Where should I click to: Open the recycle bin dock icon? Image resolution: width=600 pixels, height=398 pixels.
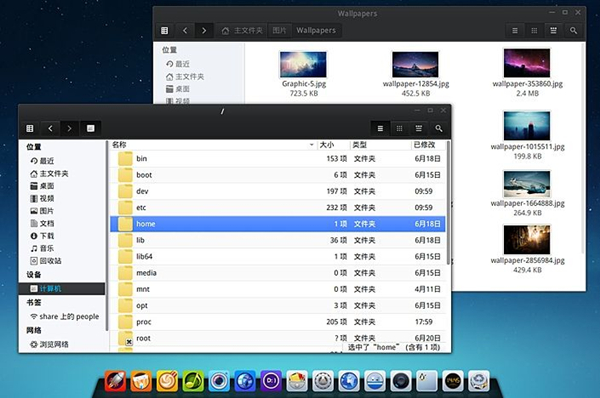tap(479, 382)
